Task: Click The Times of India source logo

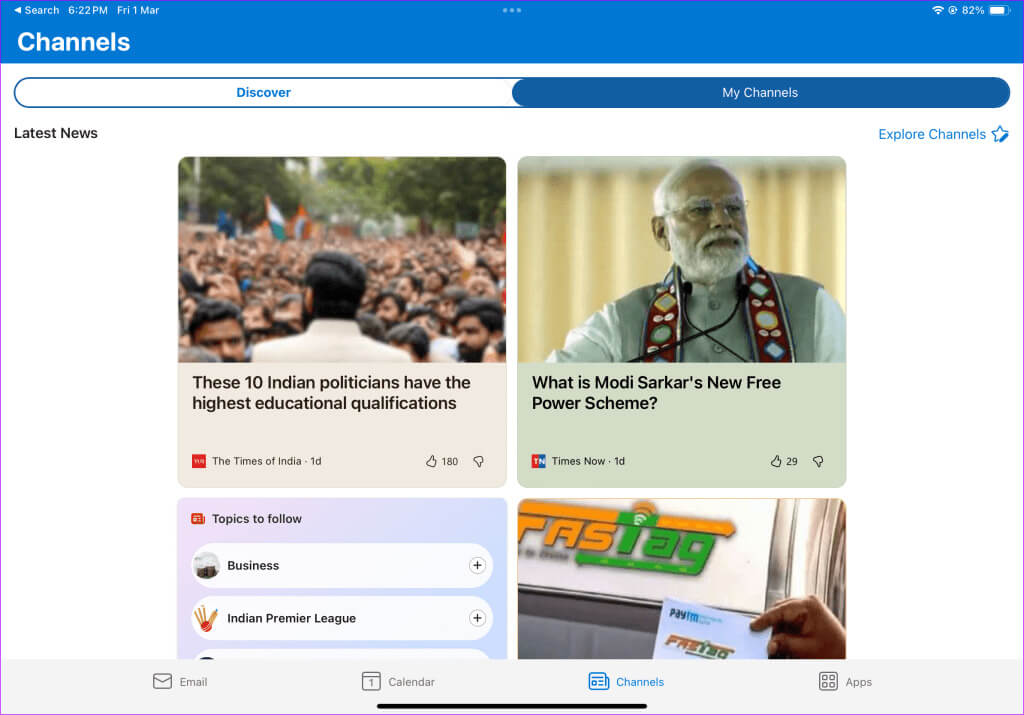Action: [x=199, y=461]
